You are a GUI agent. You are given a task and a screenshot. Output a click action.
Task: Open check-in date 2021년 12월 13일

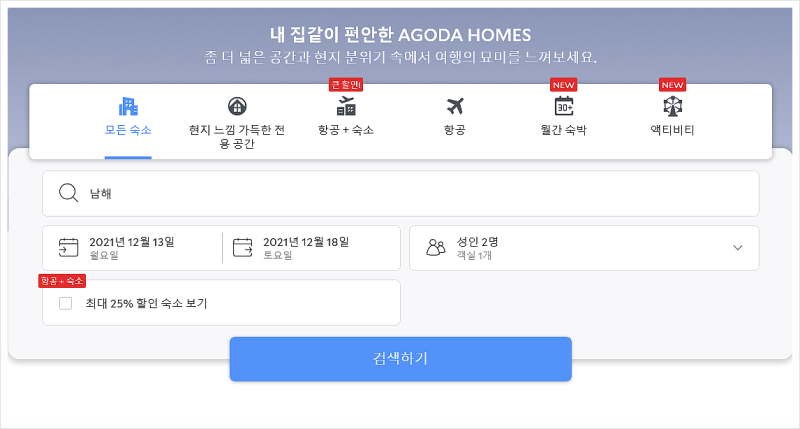point(133,248)
